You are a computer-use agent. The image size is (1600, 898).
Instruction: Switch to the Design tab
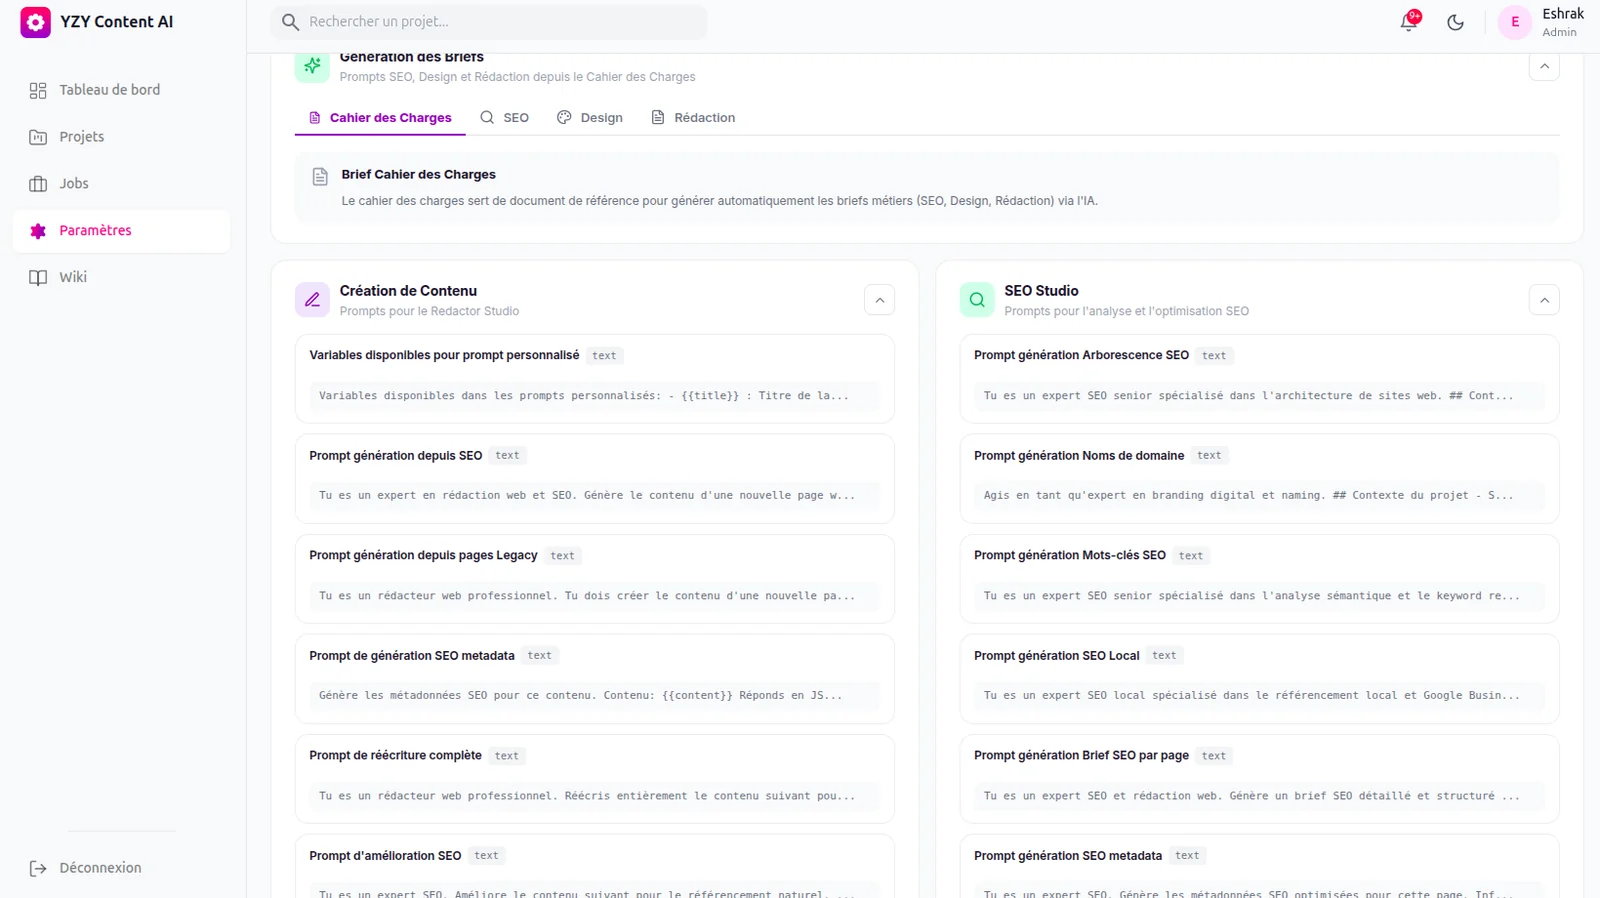tap(590, 118)
